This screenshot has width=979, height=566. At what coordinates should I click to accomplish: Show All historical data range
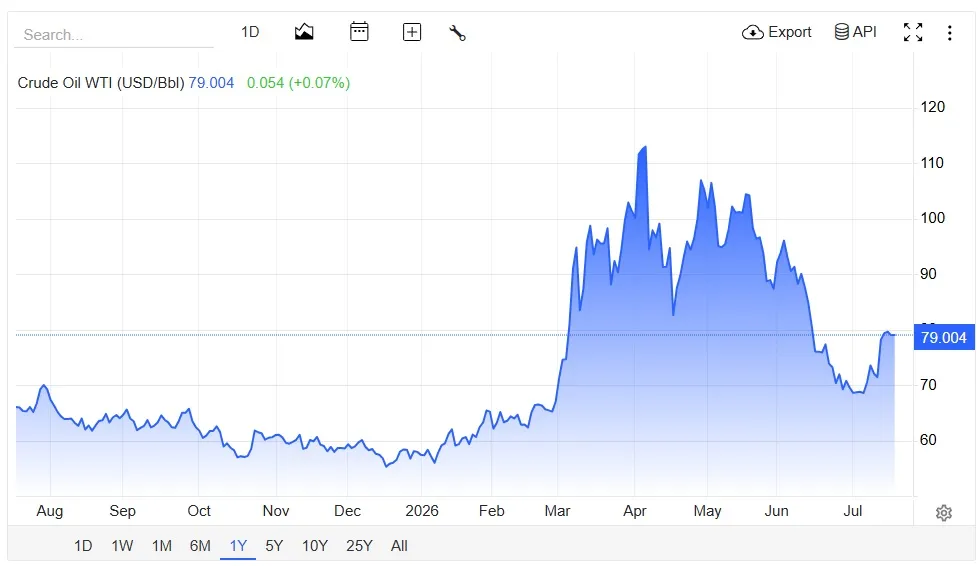(399, 546)
